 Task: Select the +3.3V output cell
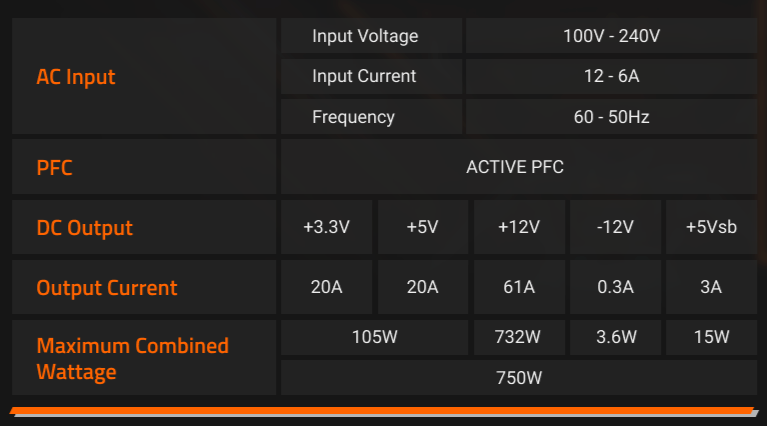click(x=327, y=228)
